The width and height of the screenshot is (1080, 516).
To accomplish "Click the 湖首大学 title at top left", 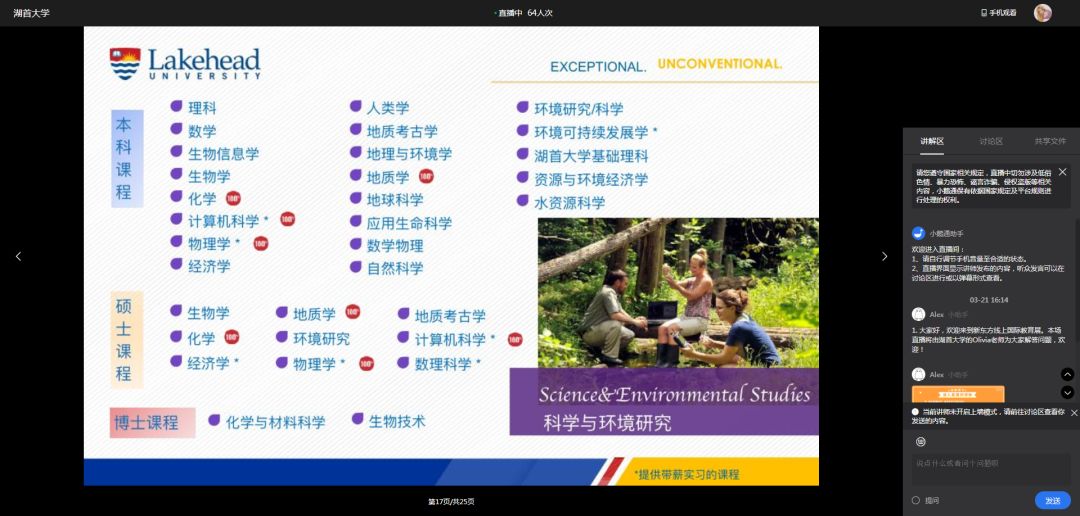I will (x=31, y=13).
